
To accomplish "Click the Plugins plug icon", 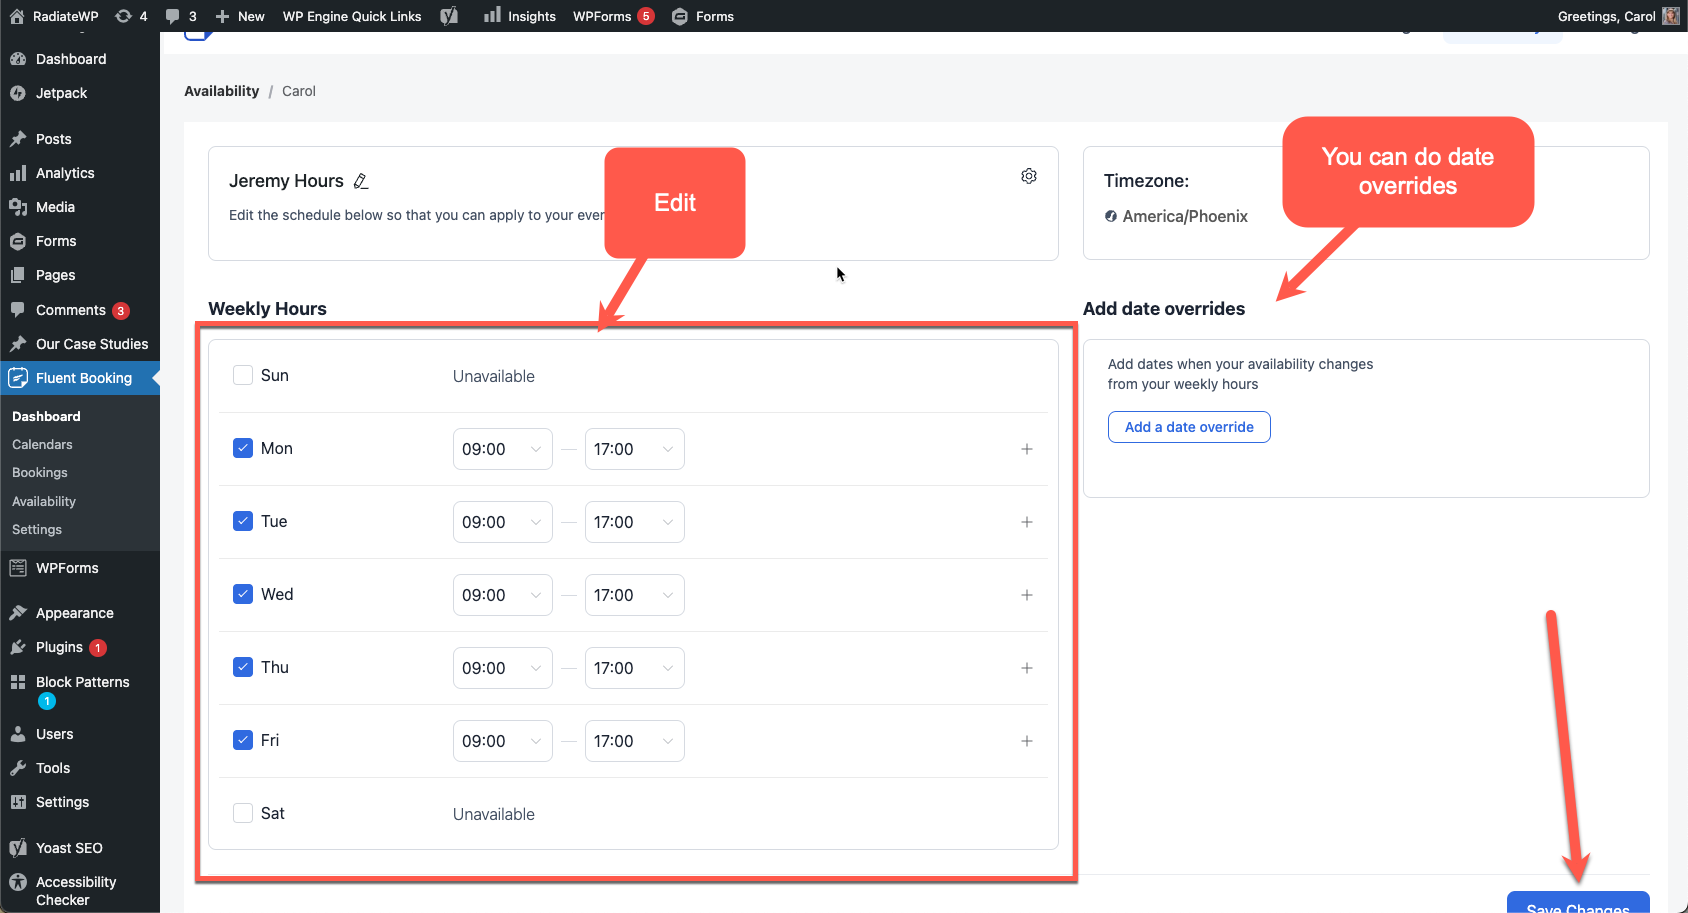I will pyautogui.click(x=18, y=647).
